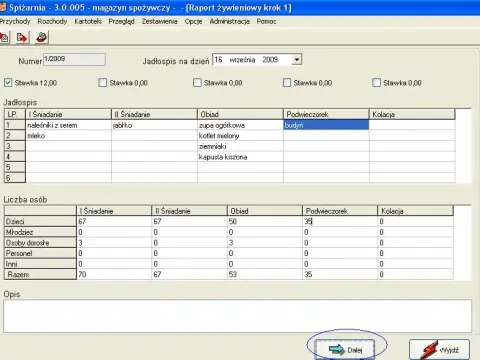Select the month września in the date field

coord(242,60)
